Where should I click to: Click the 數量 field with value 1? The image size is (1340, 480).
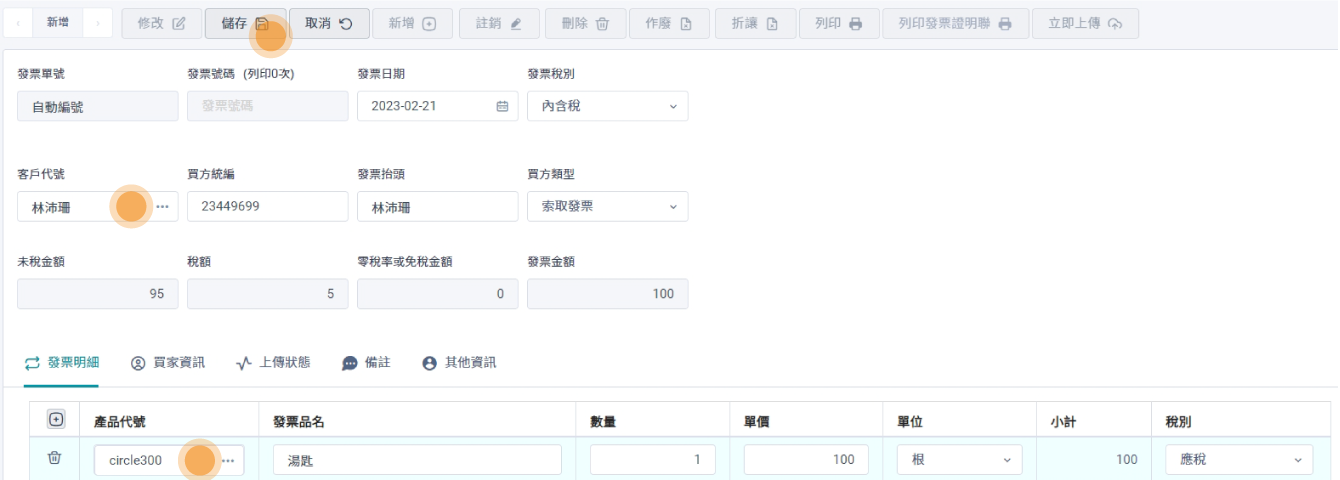click(x=652, y=460)
